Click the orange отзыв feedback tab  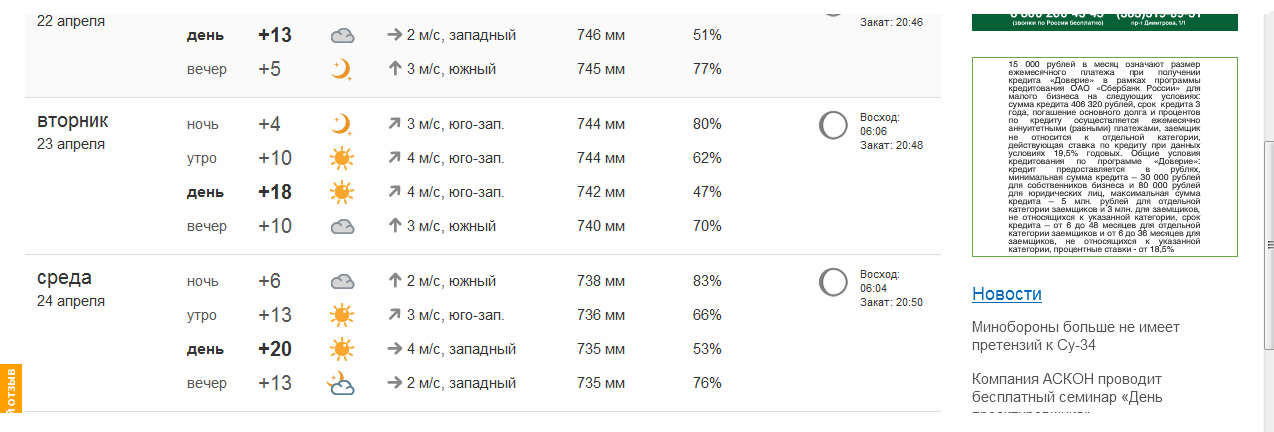[11, 390]
